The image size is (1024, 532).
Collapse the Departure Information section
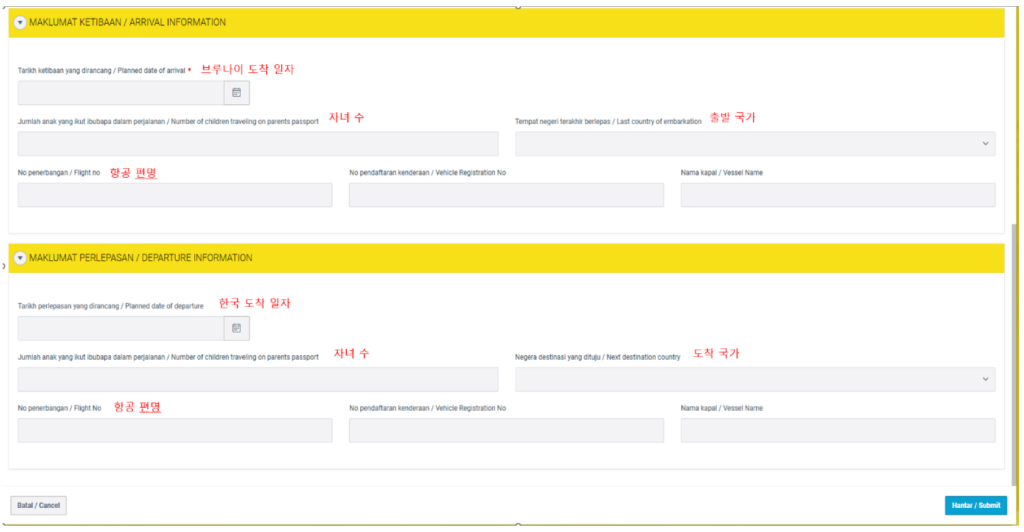click(20, 258)
